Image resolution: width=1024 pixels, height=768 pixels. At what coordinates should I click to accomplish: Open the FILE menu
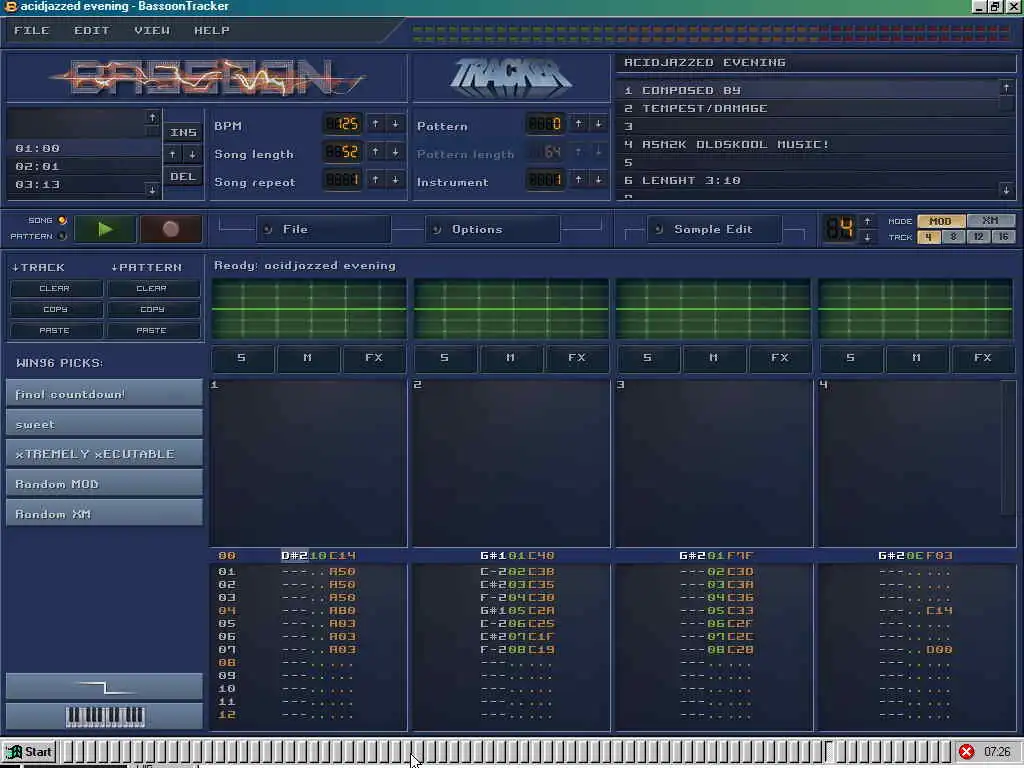click(x=31, y=30)
